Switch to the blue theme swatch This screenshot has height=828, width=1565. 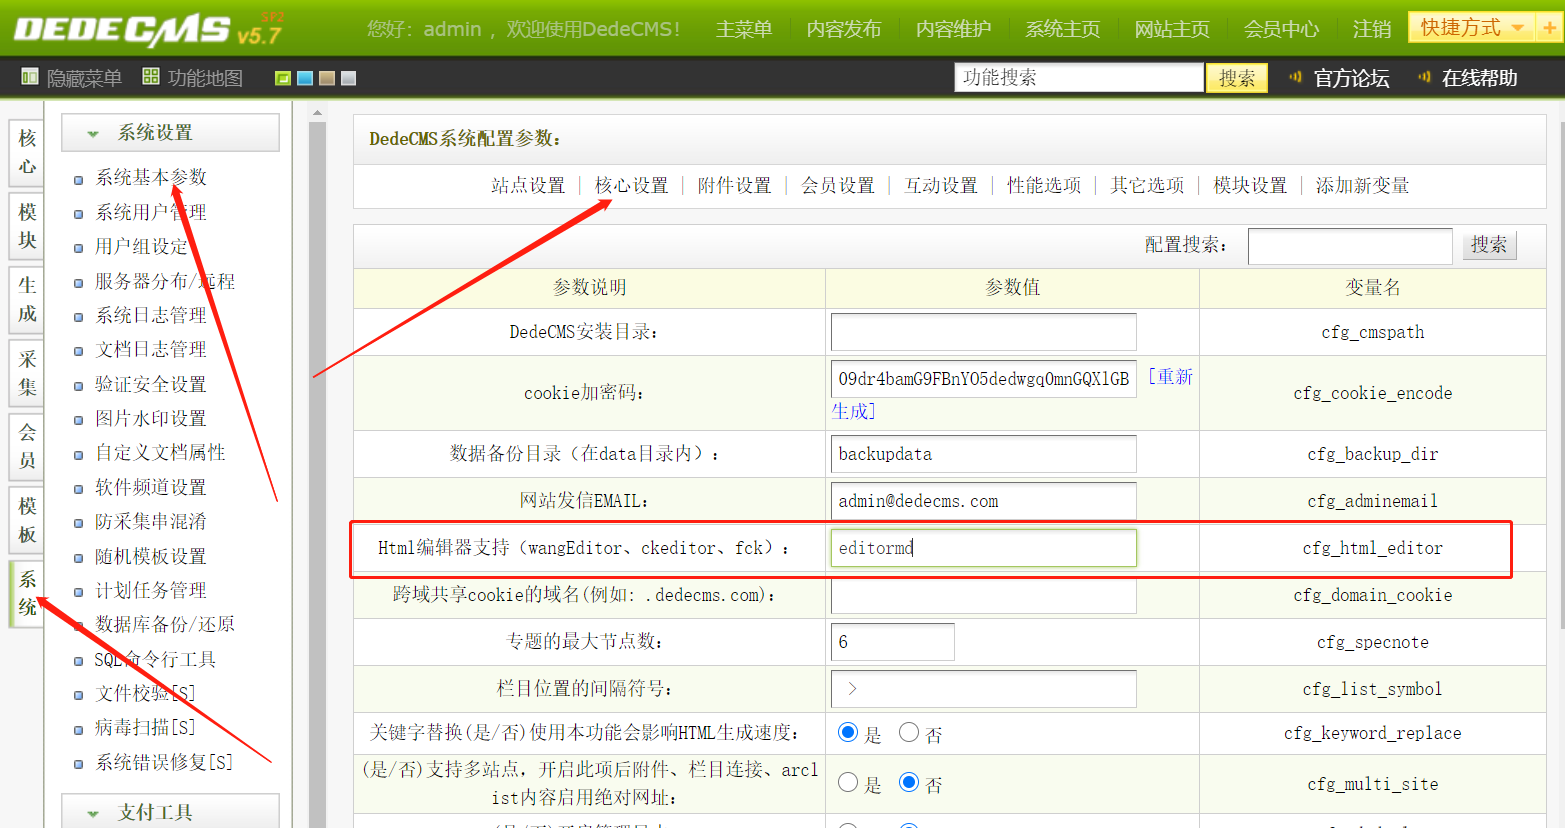point(305,78)
